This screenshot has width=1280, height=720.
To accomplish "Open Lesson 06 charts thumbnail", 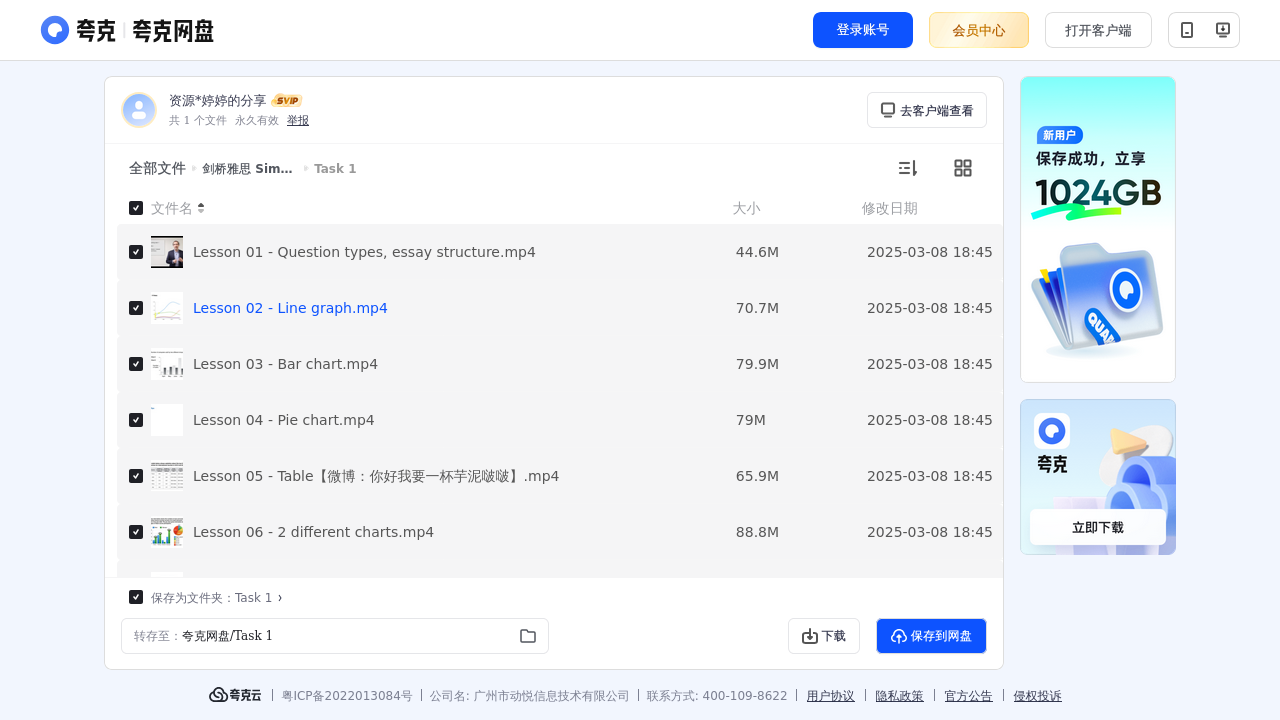I will coord(167,532).
